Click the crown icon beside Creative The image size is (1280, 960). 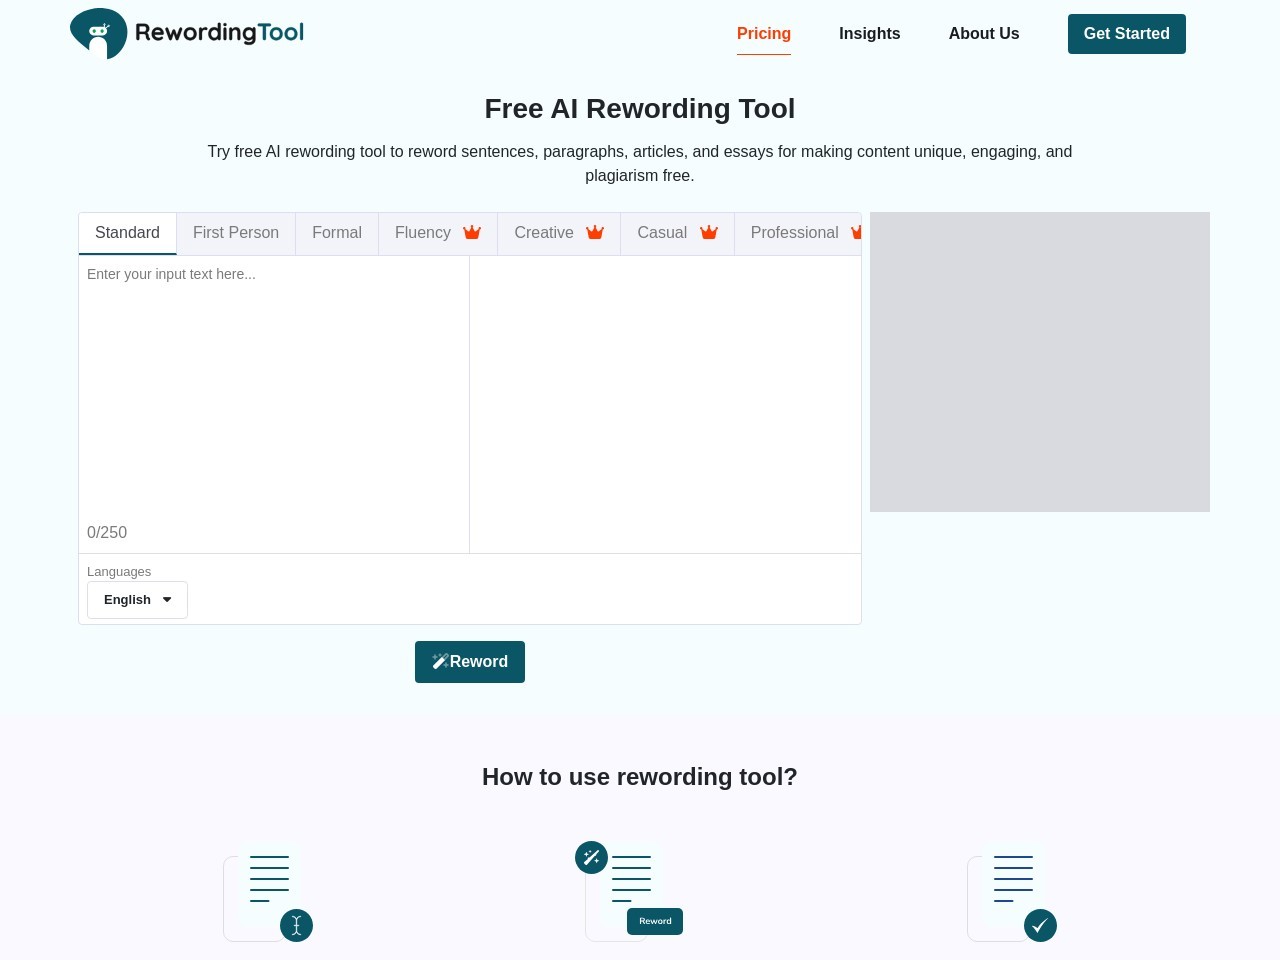coord(595,232)
